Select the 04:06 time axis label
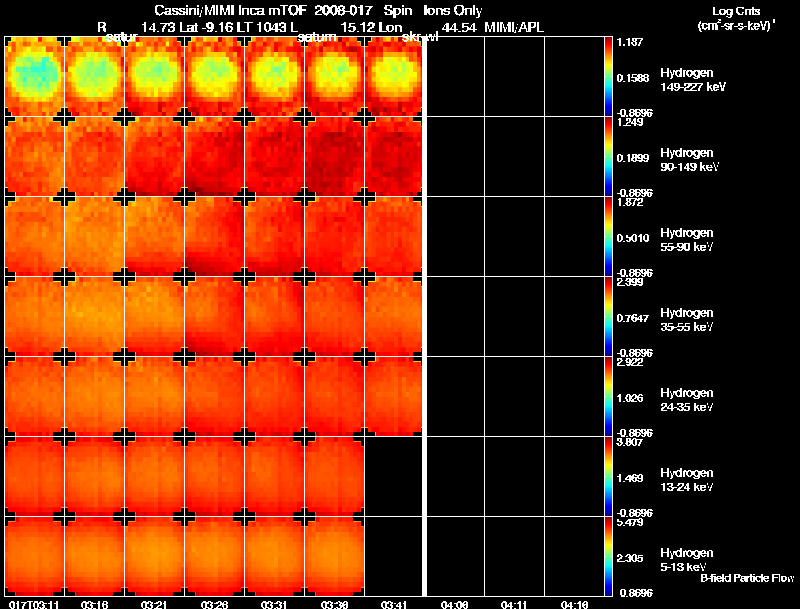This screenshot has height=609, width=800. pyautogui.click(x=454, y=604)
